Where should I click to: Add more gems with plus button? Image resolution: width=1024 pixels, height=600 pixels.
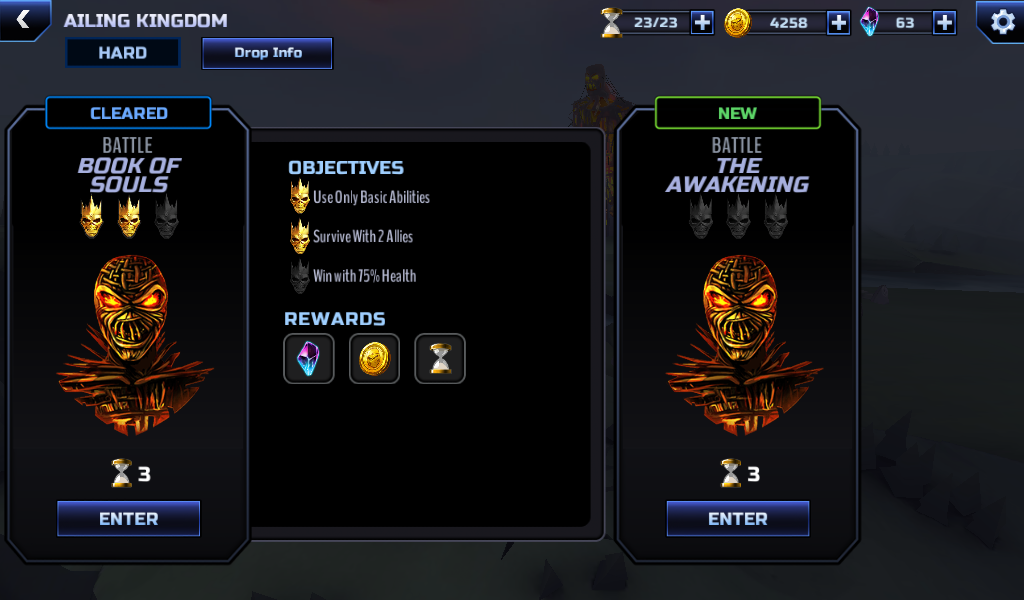[944, 23]
